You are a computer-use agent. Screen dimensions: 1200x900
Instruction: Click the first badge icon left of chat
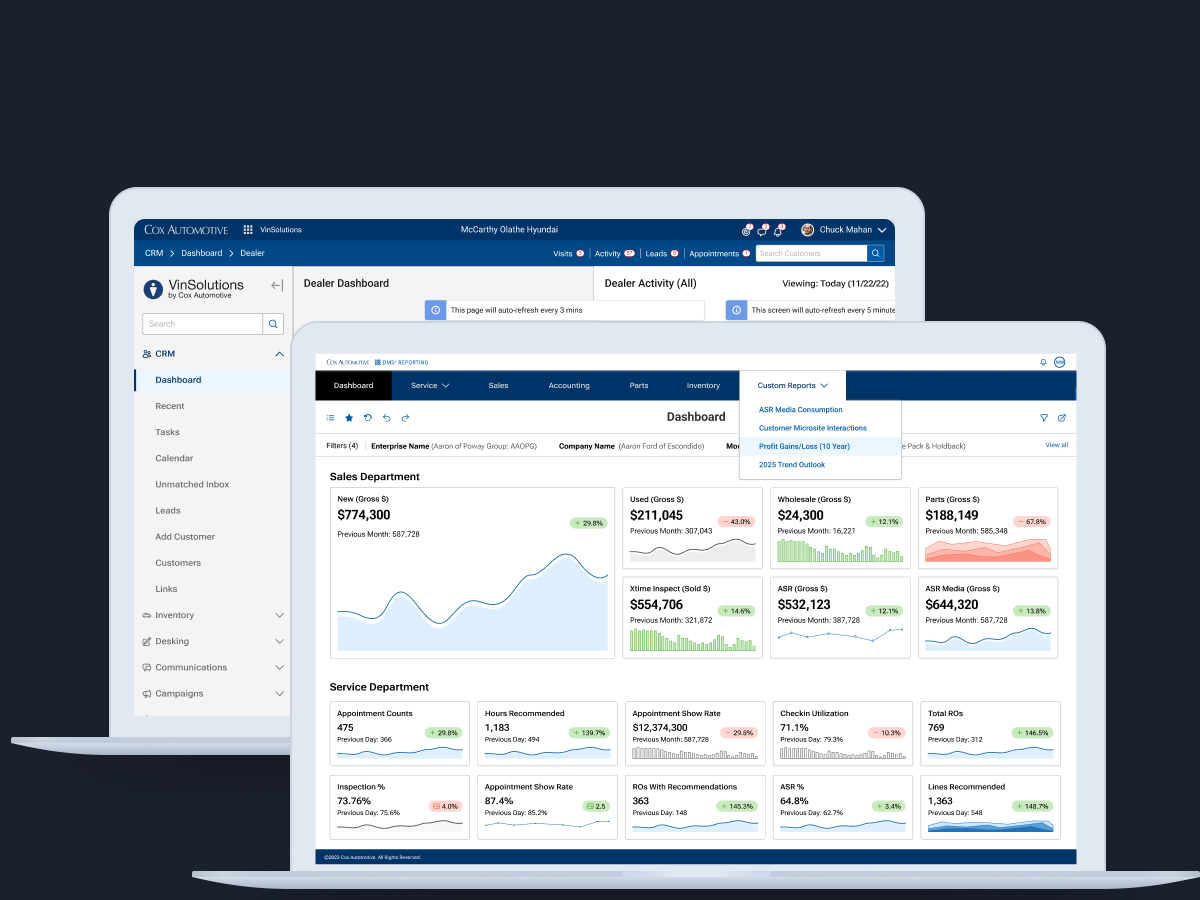coord(746,231)
